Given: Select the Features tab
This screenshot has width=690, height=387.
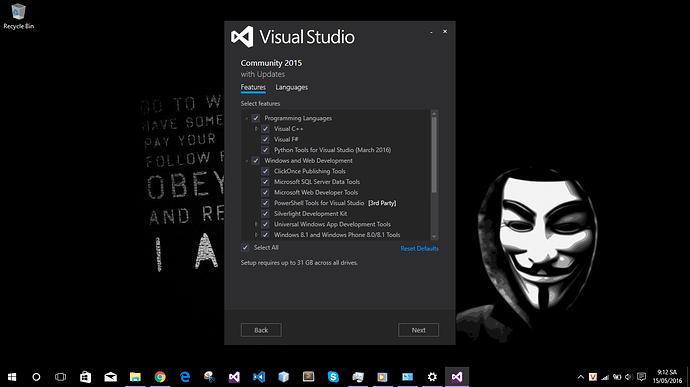Looking at the screenshot, I should click(x=253, y=87).
